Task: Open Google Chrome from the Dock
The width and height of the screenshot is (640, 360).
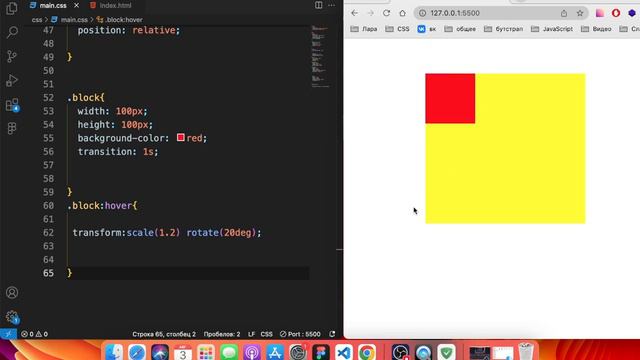Action: pyautogui.click(x=367, y=352)
